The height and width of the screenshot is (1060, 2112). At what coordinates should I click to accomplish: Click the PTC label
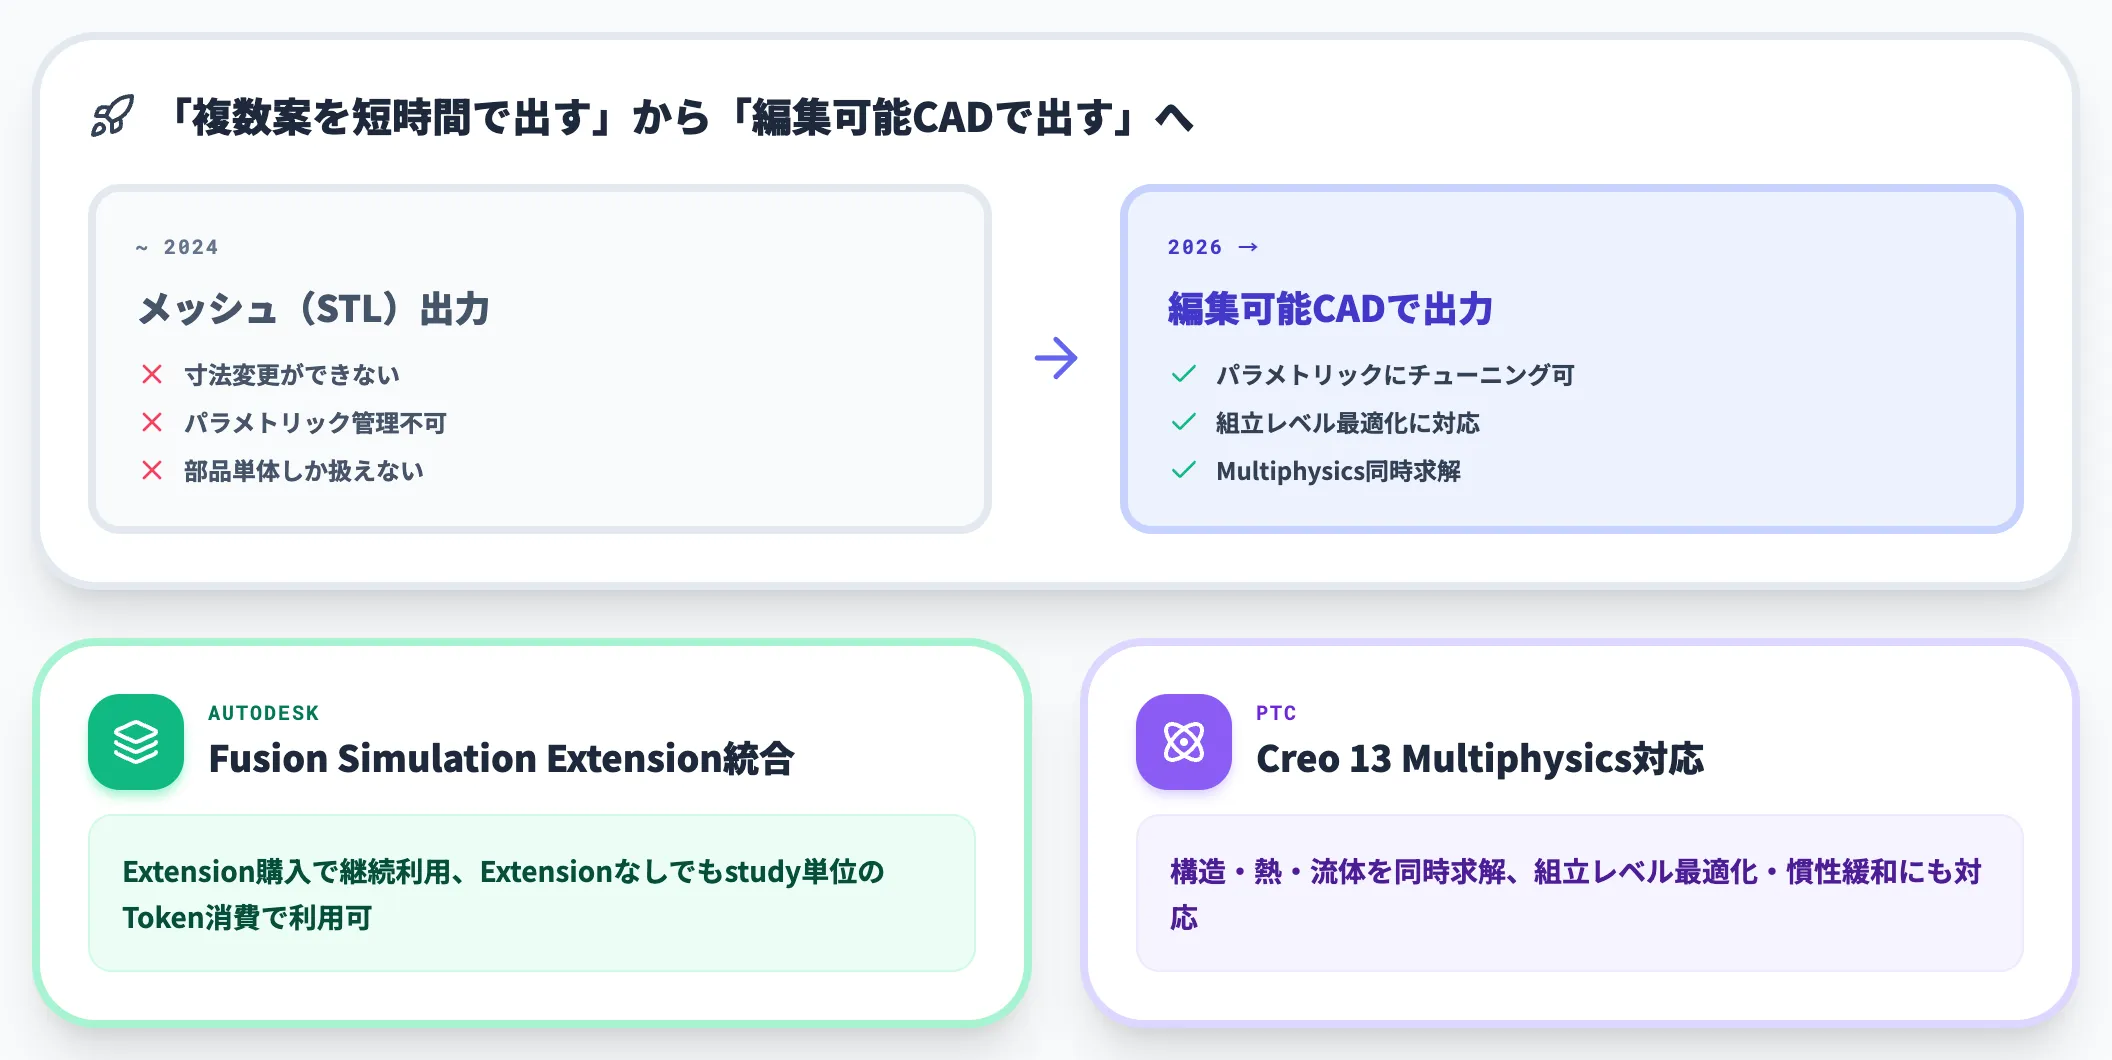tap(1276, 713)
